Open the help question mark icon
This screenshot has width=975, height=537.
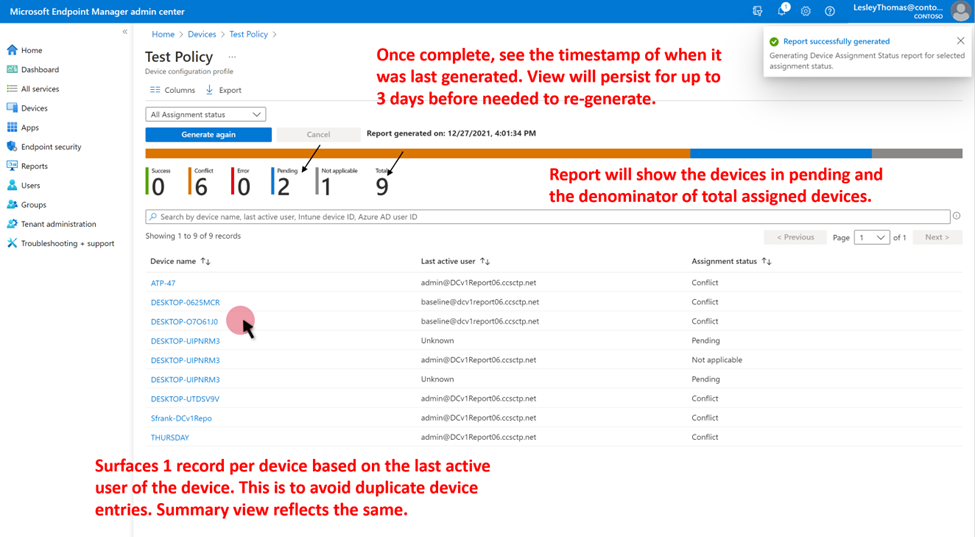click(x=829, y=11)
